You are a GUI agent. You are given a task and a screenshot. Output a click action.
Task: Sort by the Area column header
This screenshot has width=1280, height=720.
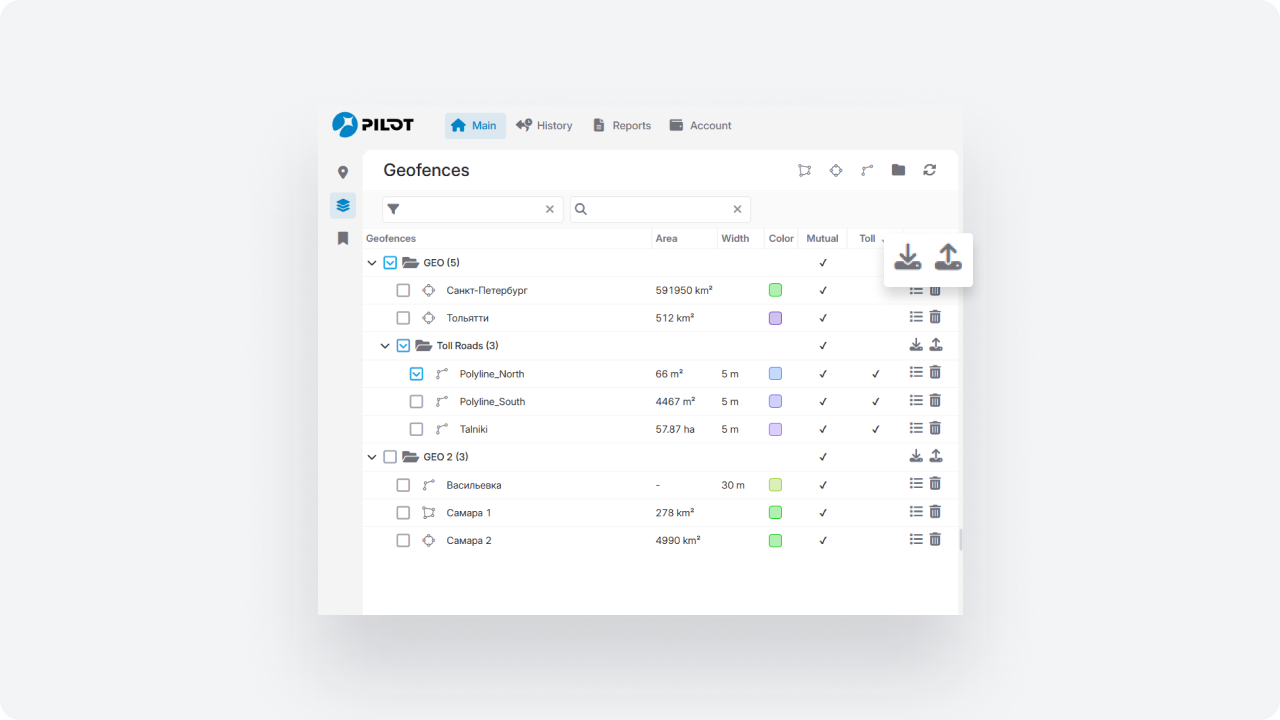click(x=666, y=239)
